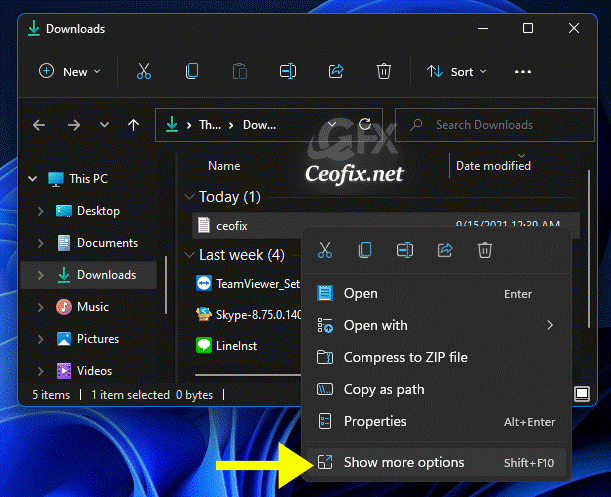Open the See more three-dots button

click(522, 72)
